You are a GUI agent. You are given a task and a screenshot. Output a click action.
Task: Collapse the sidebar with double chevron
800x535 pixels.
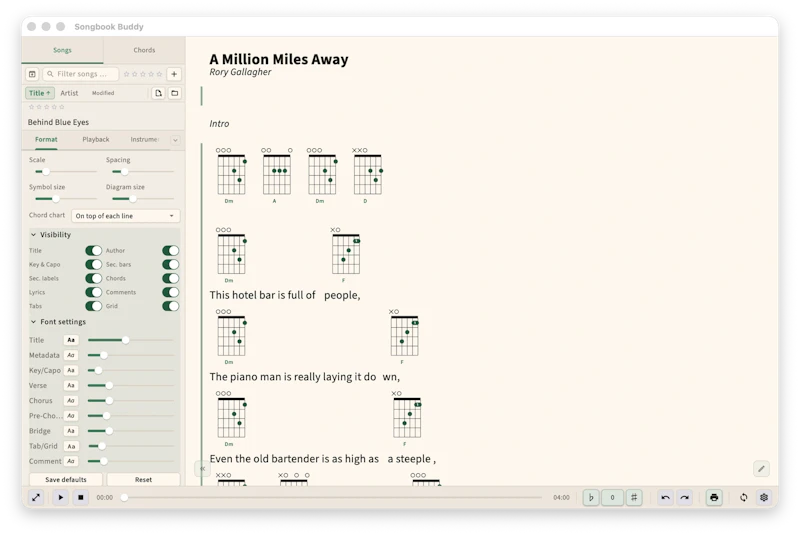(x=202, y=468)
